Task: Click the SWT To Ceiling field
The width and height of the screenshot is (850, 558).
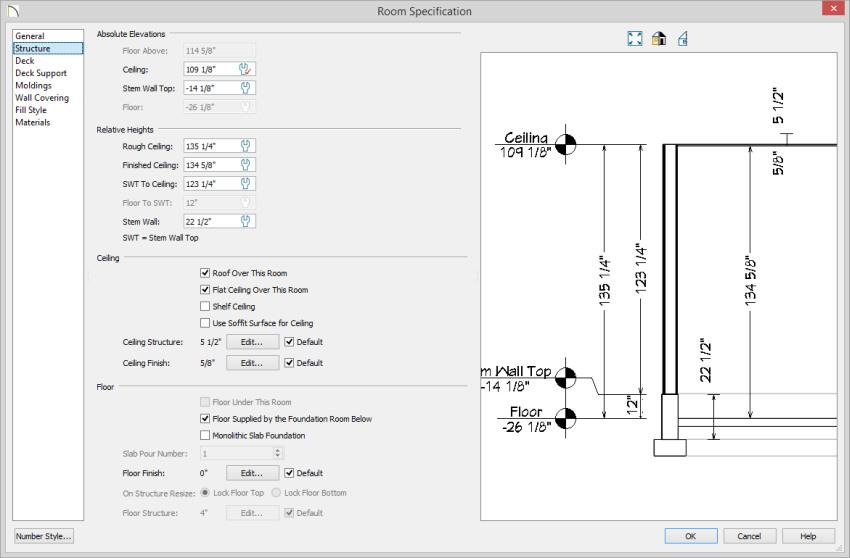Action: 219,184
